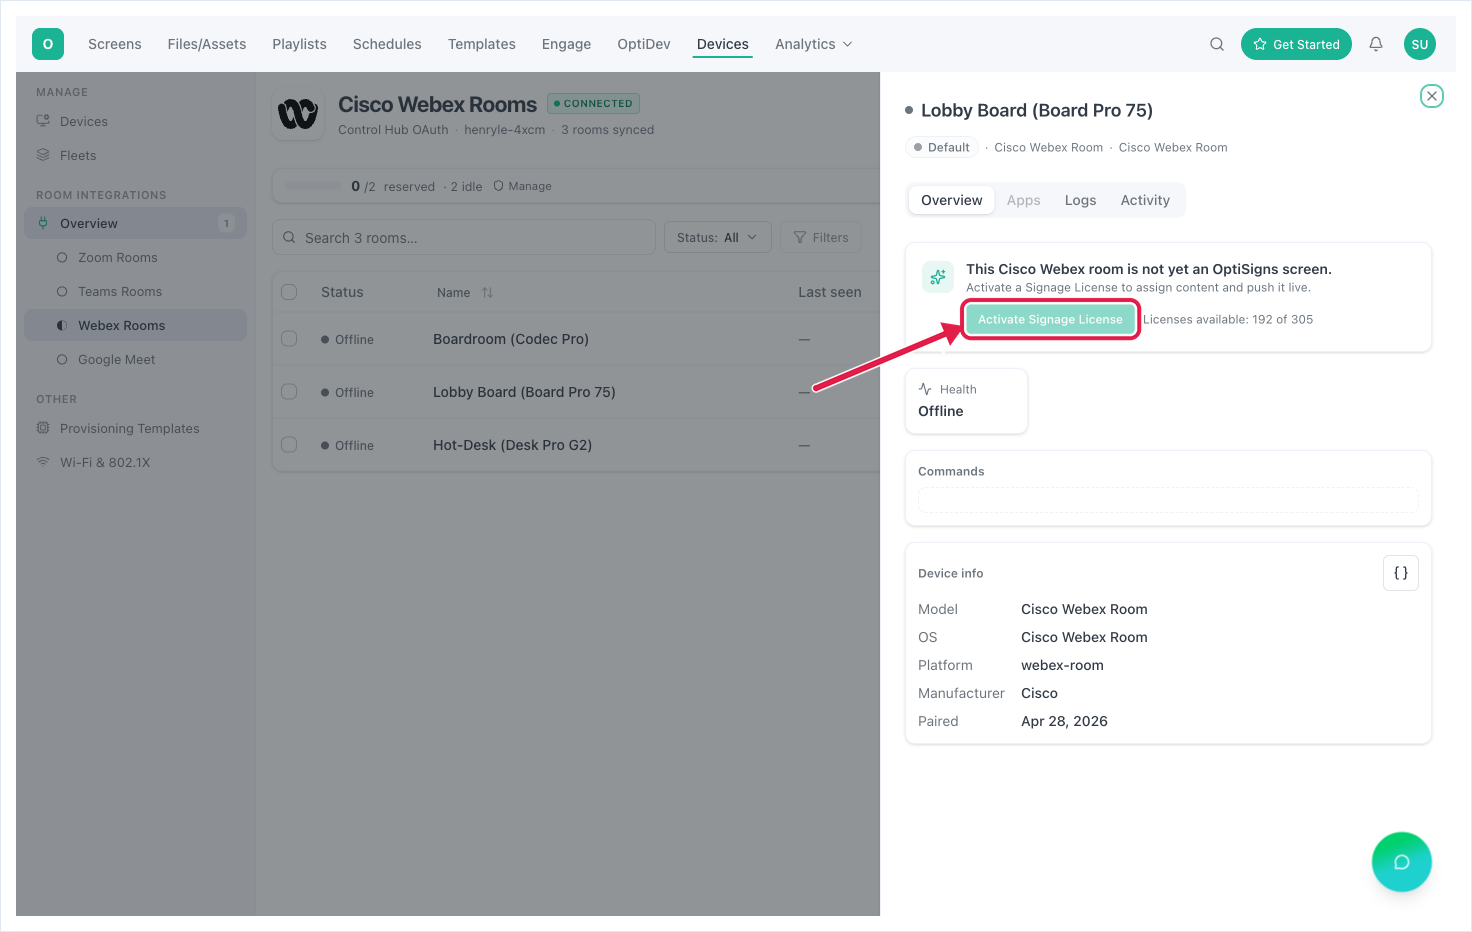
Task: Click the Get Started button
Action: click(1297, 44)
